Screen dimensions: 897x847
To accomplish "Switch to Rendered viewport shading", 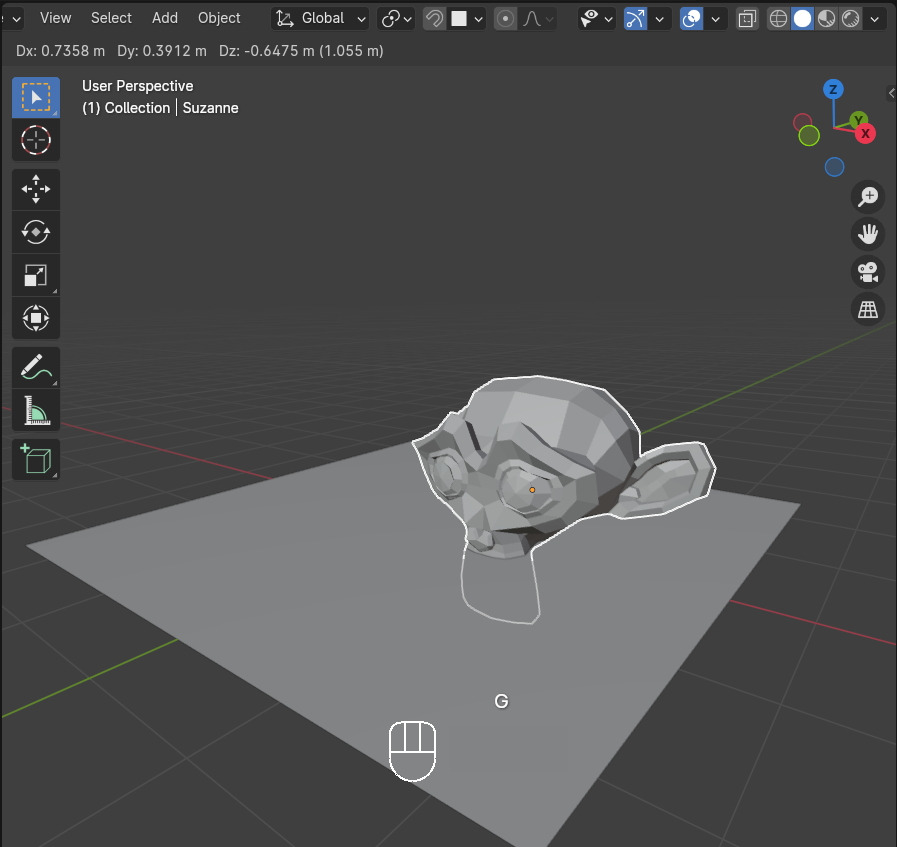I will click(851, 19).
